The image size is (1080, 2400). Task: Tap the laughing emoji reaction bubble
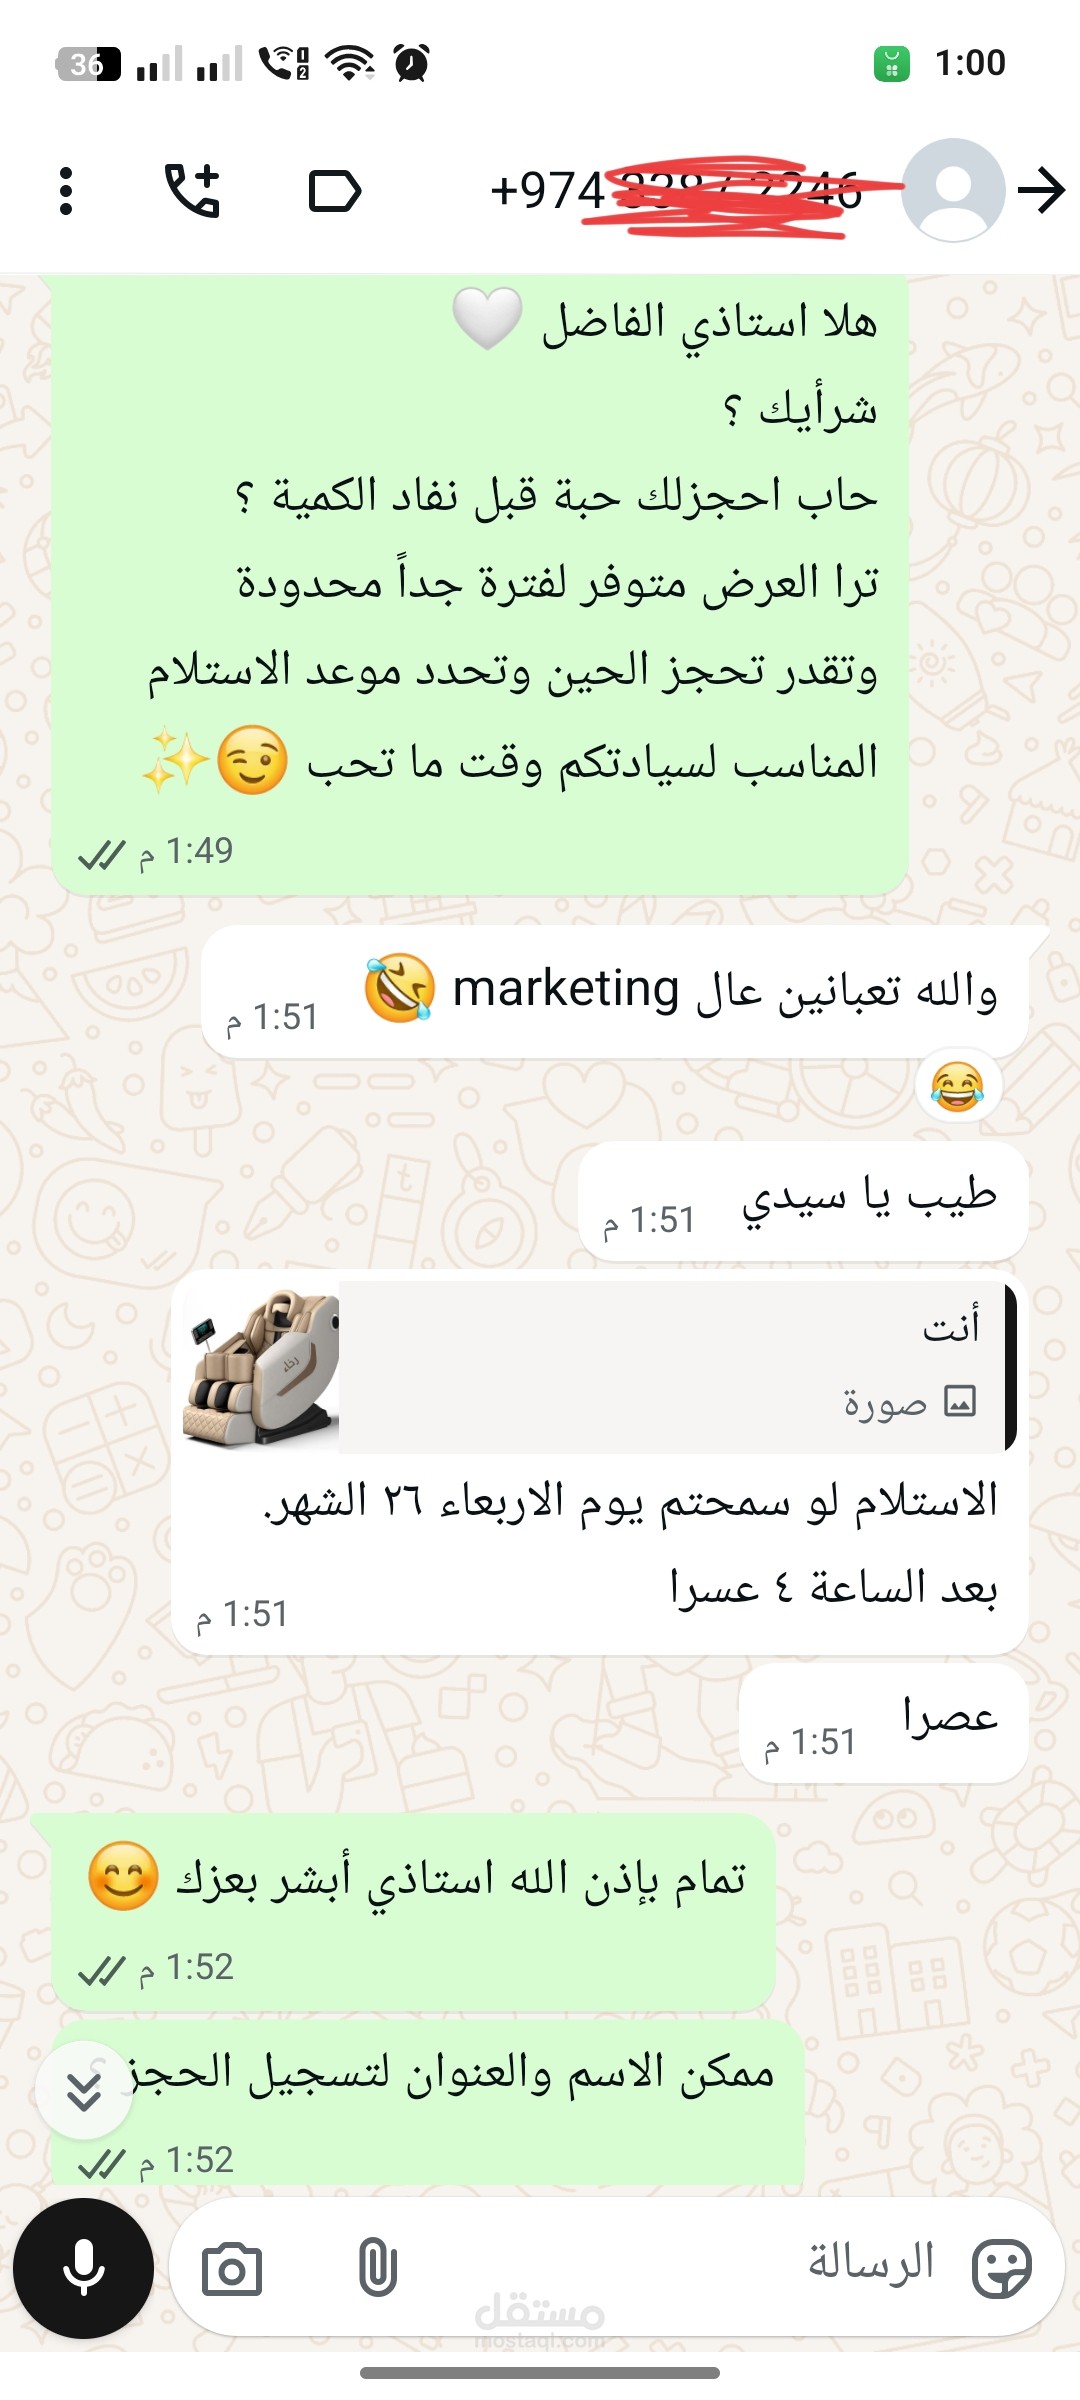957,1086
